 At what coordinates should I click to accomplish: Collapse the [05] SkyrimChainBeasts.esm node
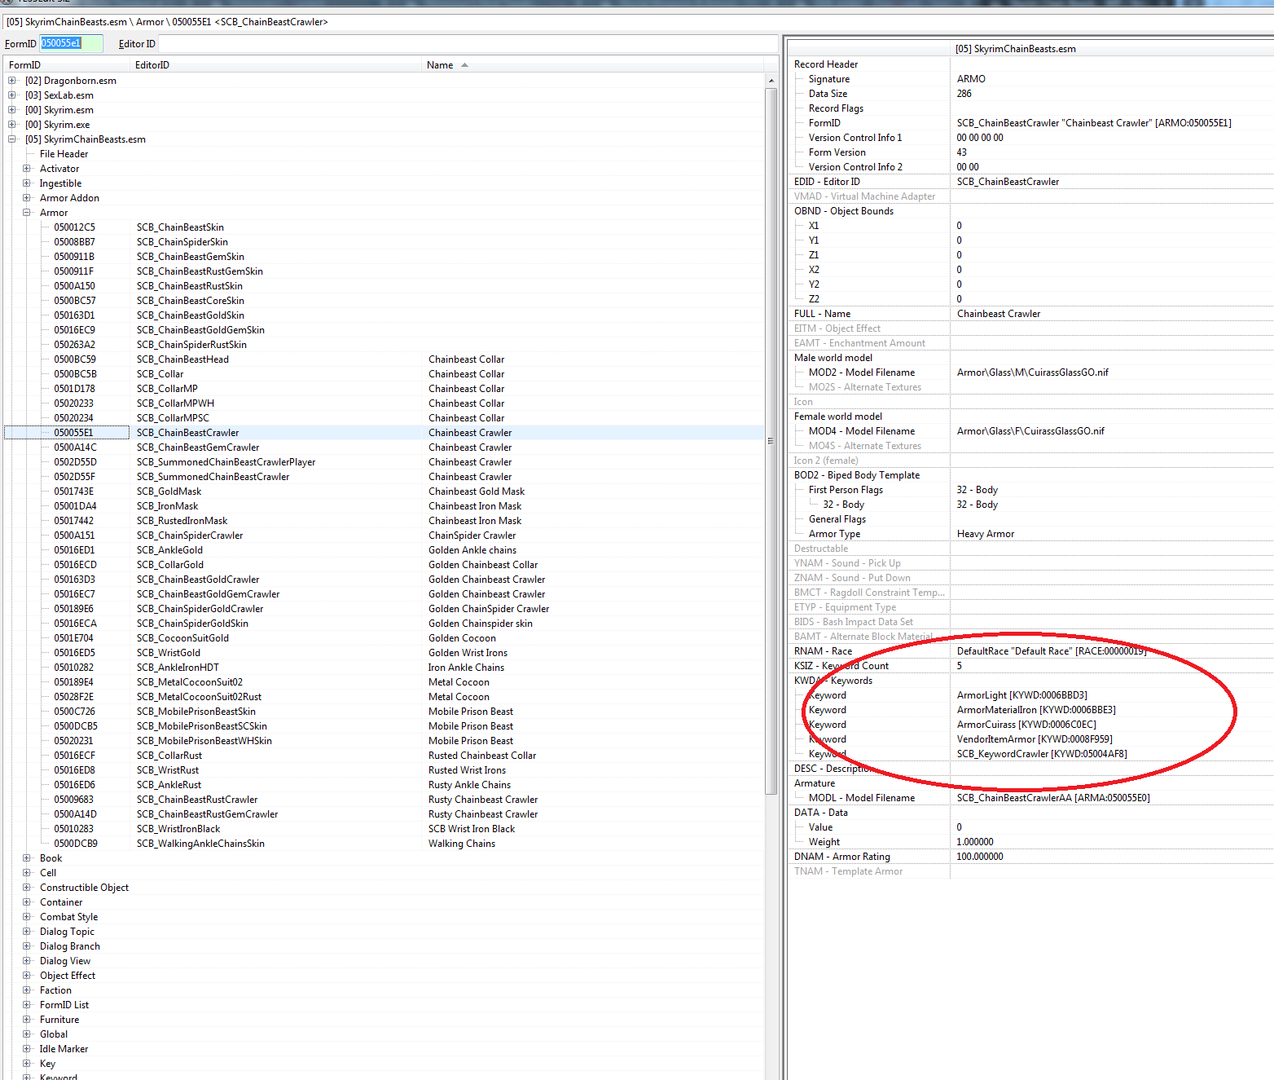coord(12,140)
